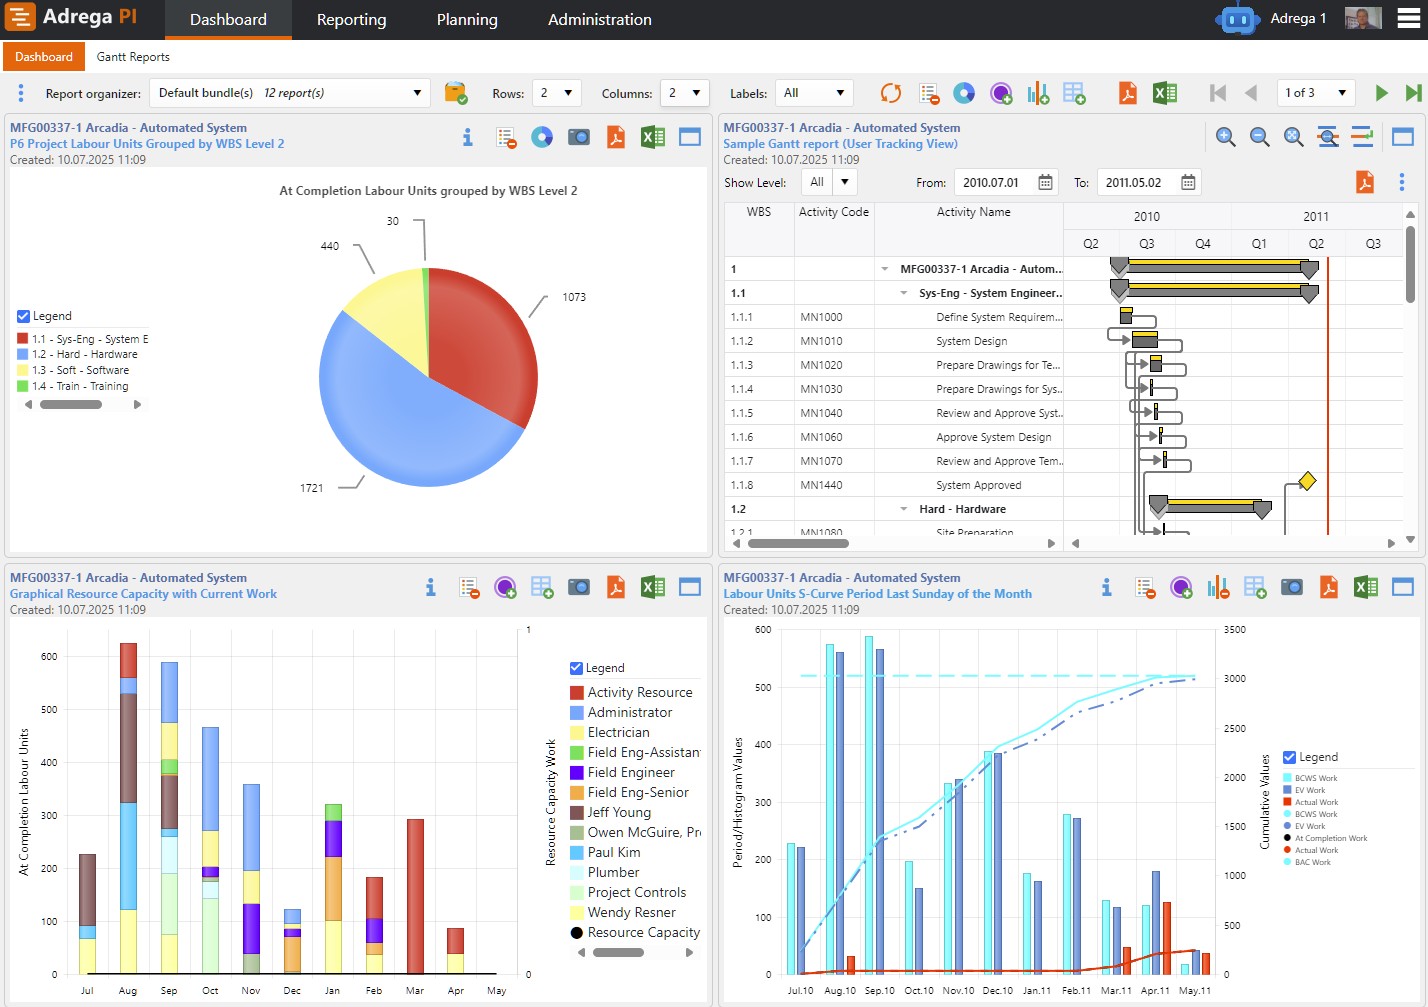The width and height of the screenshot is (1428, 1007).
Task: Zoom in on the Gantt chart timeline
Action: (x=1227, y=137)
